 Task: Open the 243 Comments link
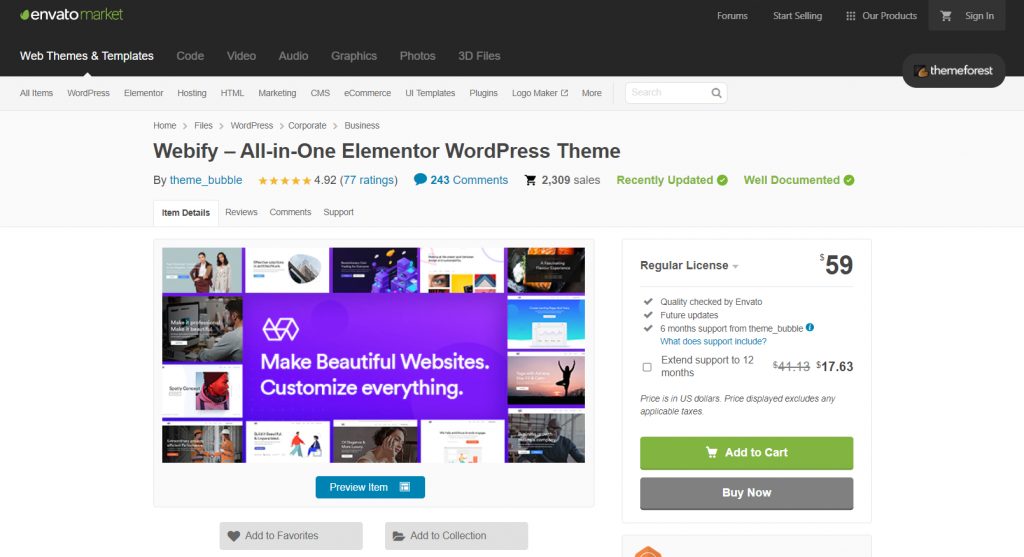(x=469, y=180)
